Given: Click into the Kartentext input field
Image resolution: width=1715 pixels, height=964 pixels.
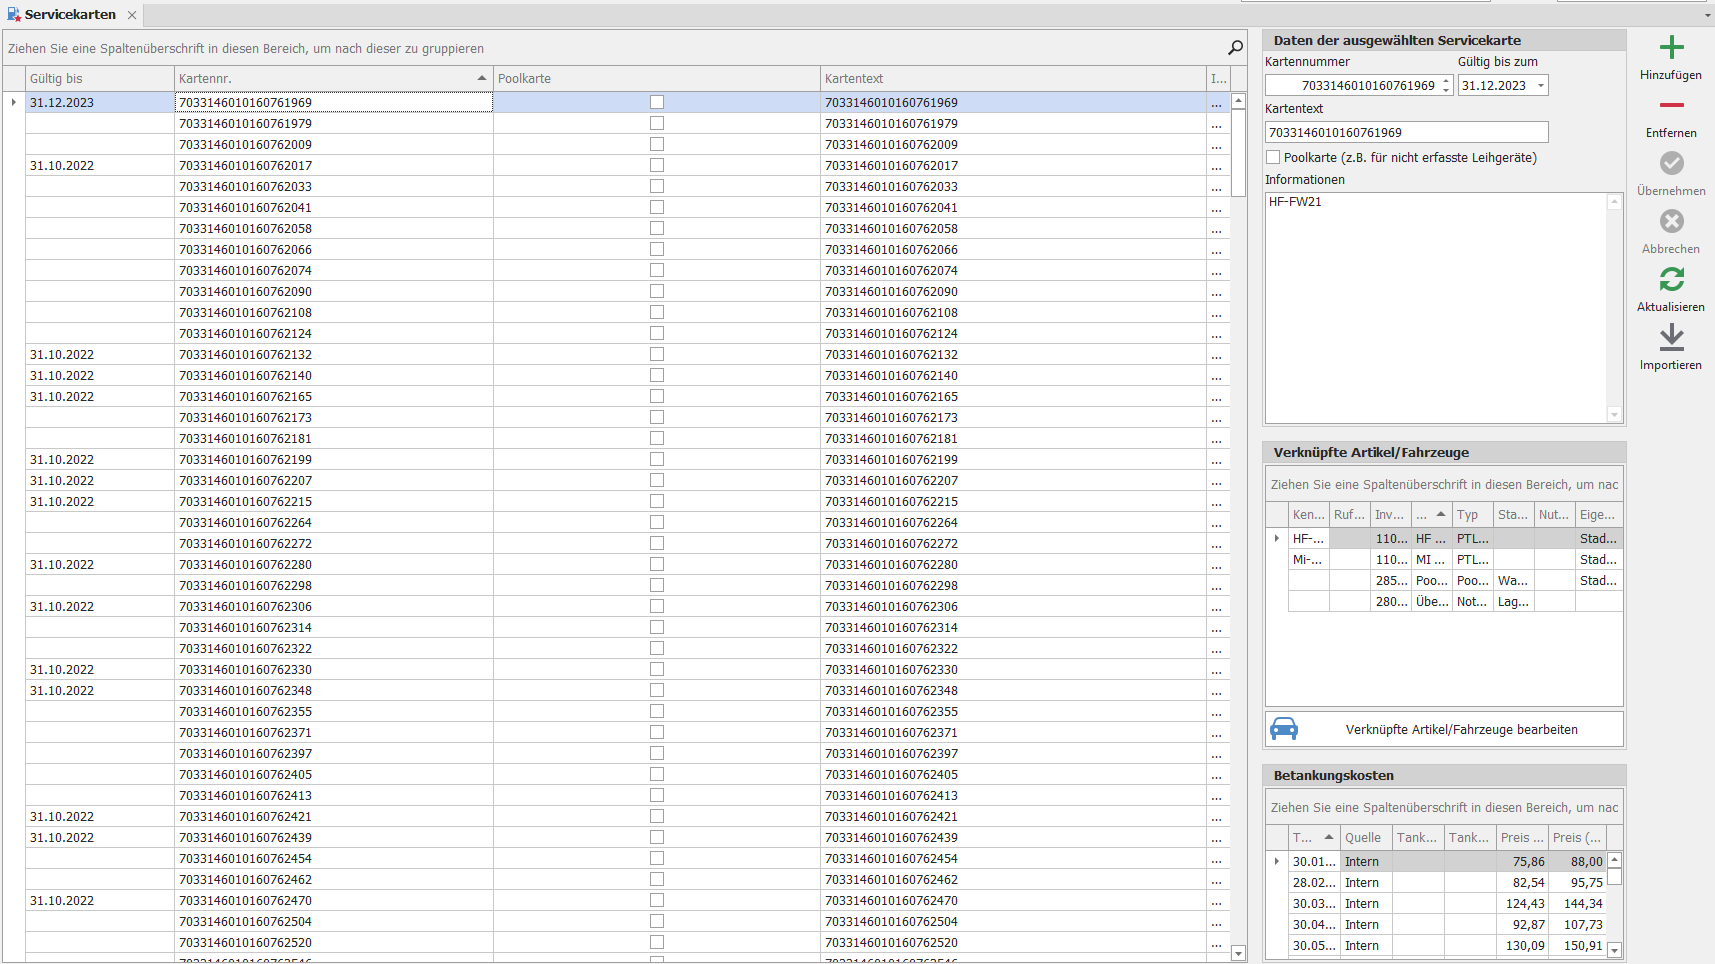Looking at the screenshot, I should click(1405, 133).
